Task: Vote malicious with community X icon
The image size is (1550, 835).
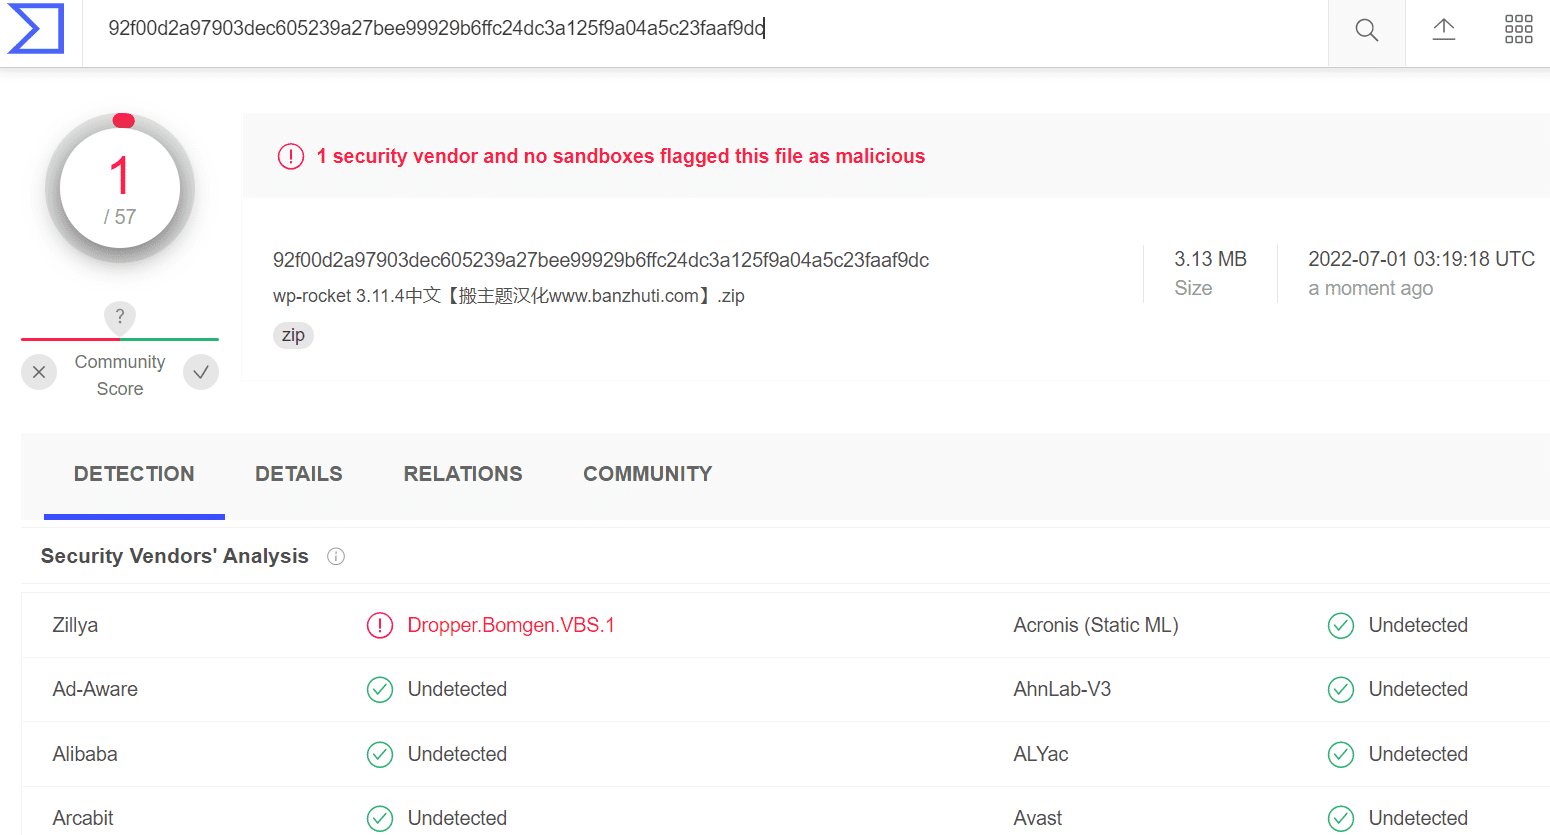Action: click(39, 372)
